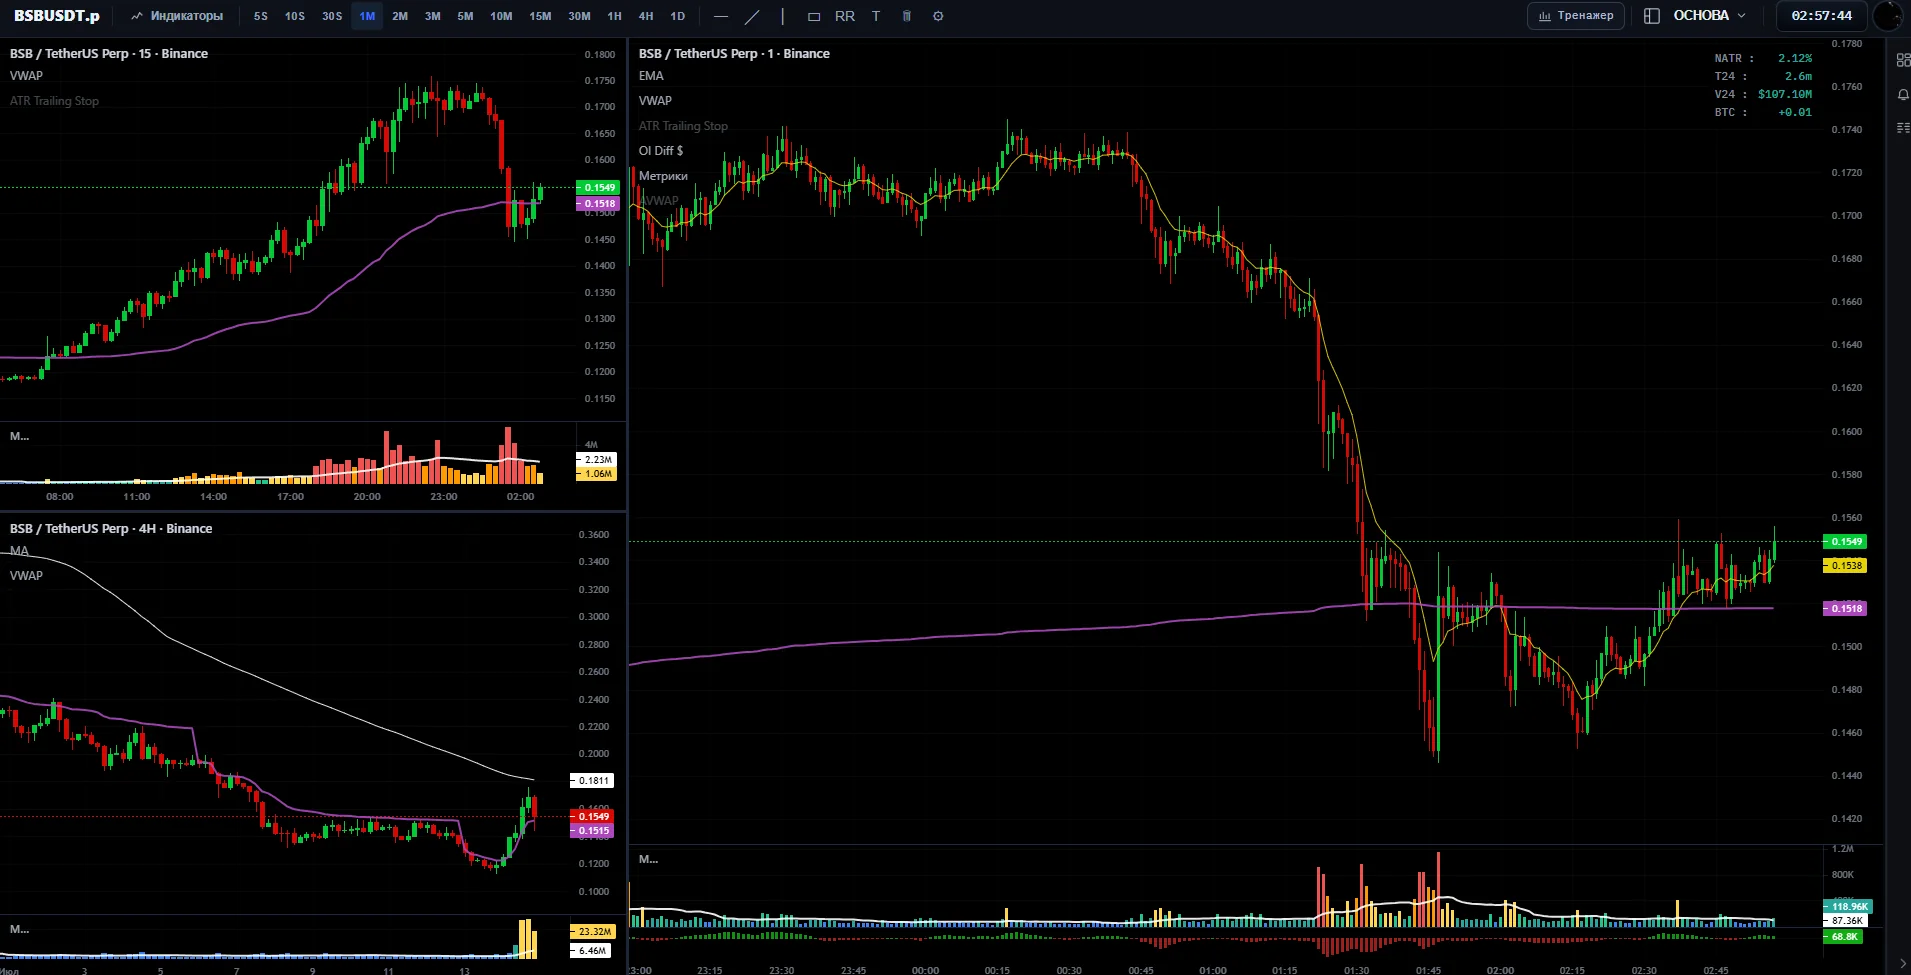Select the horizontal line drawing tool
Image resolution: width=1911 pixels, height=975 pixels.
coord(721,16)
